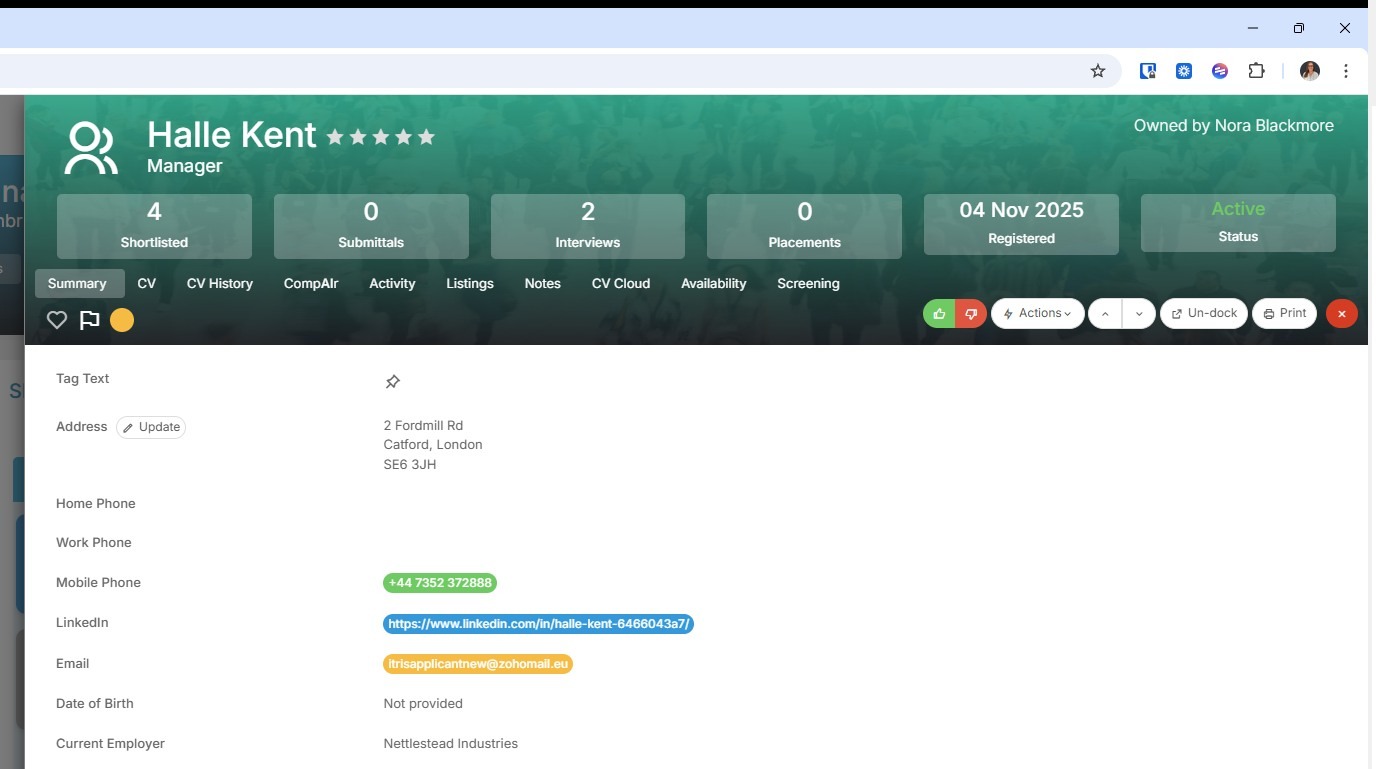Open the browser Extensions puzzle icon
Viewport: 1376px width, 769px height.
click(1257, 71)
